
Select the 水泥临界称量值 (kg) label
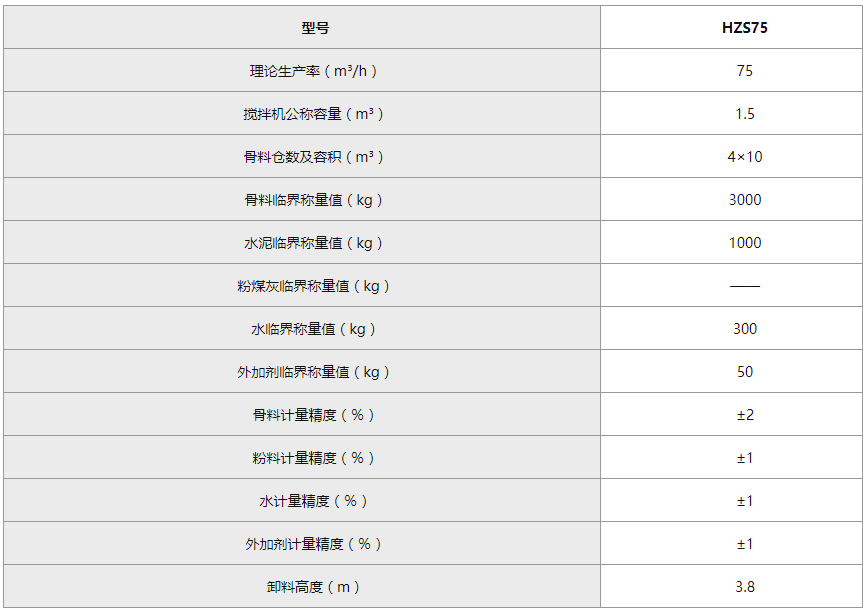pyautogui.click(x=314, y=243)
